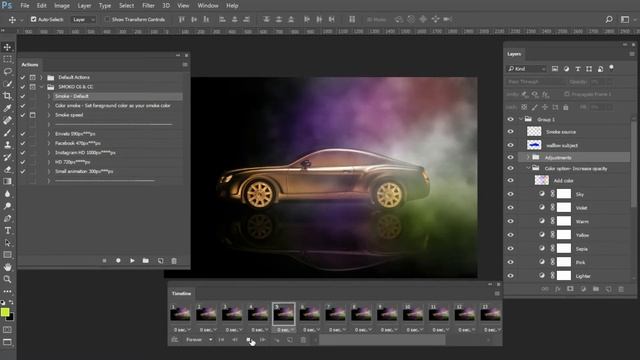Click the Delete trash icon in Actions panel
Screen dimensions: 640x360
point(174,260)
